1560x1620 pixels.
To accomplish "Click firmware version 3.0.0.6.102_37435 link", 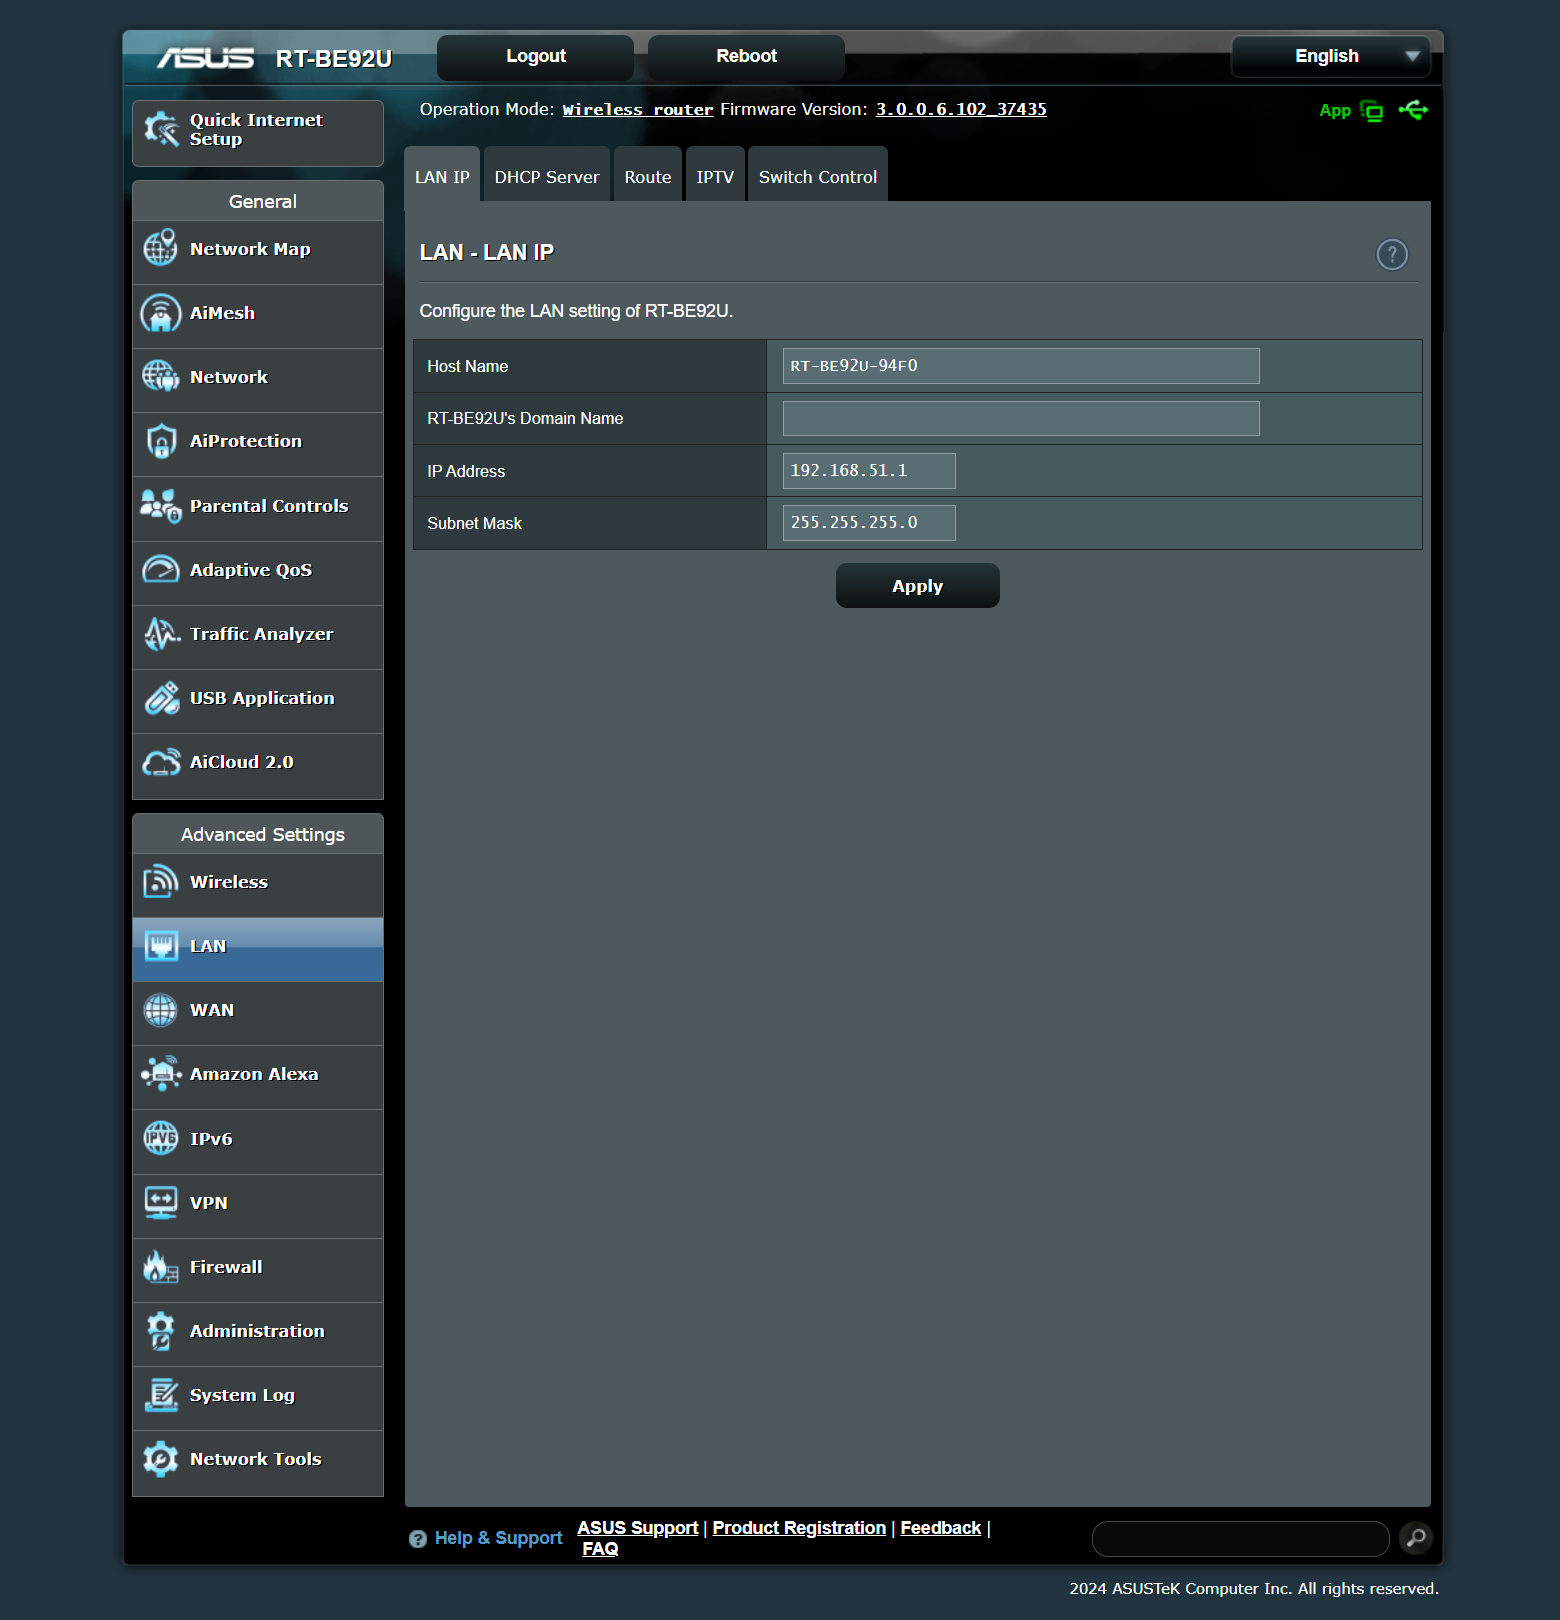I will 961,110.
